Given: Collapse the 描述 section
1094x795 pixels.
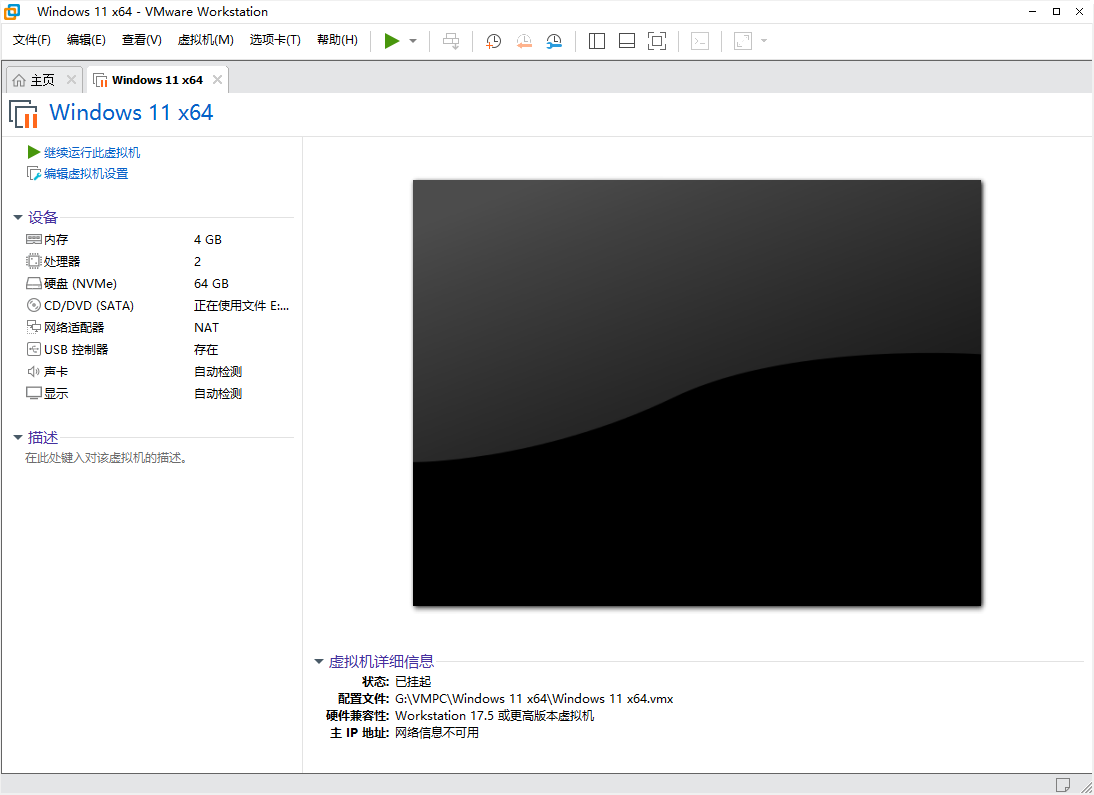Looking at the screenshot, I should 18,438.
